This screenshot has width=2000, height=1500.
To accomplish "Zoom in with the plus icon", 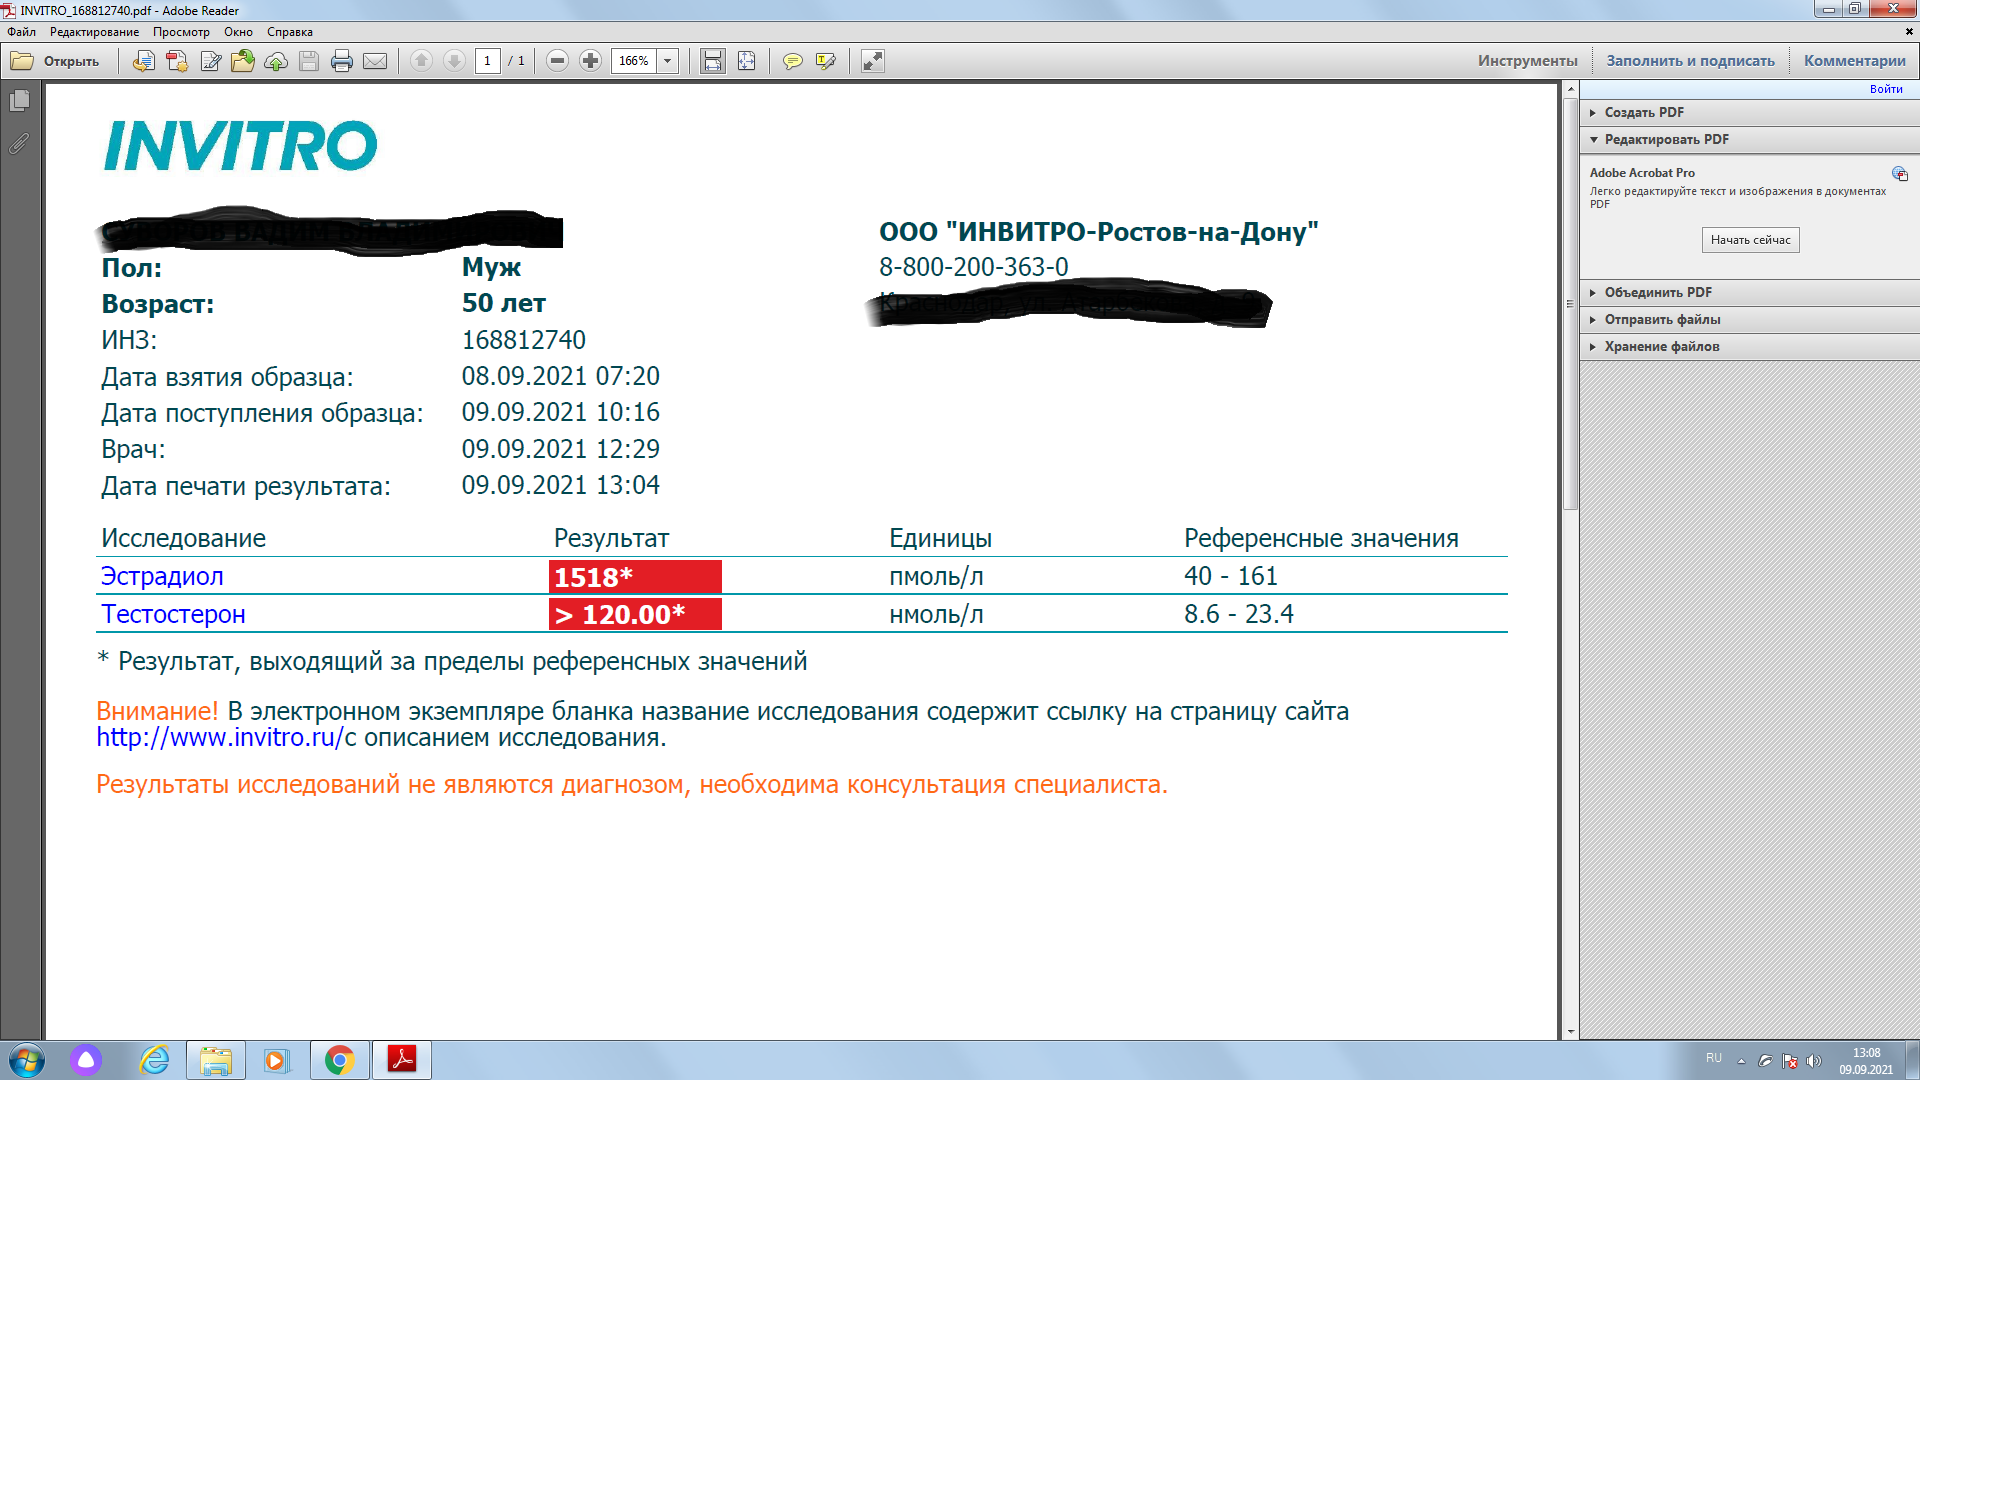I will tap(590, 61).
